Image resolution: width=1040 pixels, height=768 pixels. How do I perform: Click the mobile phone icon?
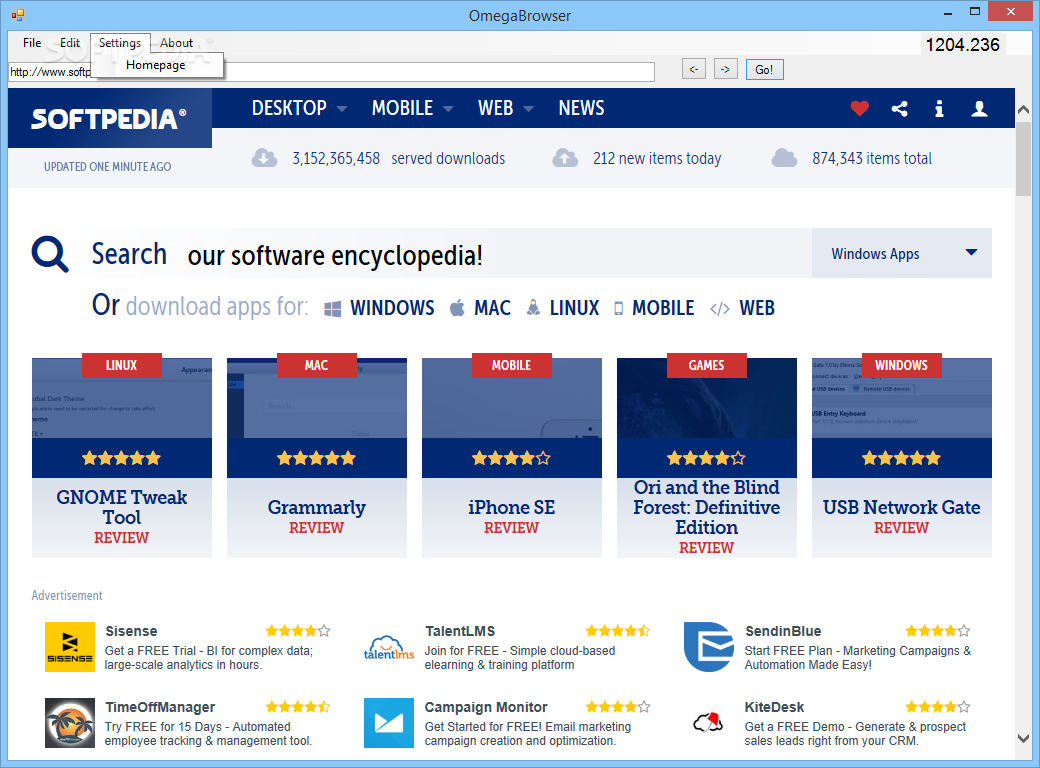(618, 308)
